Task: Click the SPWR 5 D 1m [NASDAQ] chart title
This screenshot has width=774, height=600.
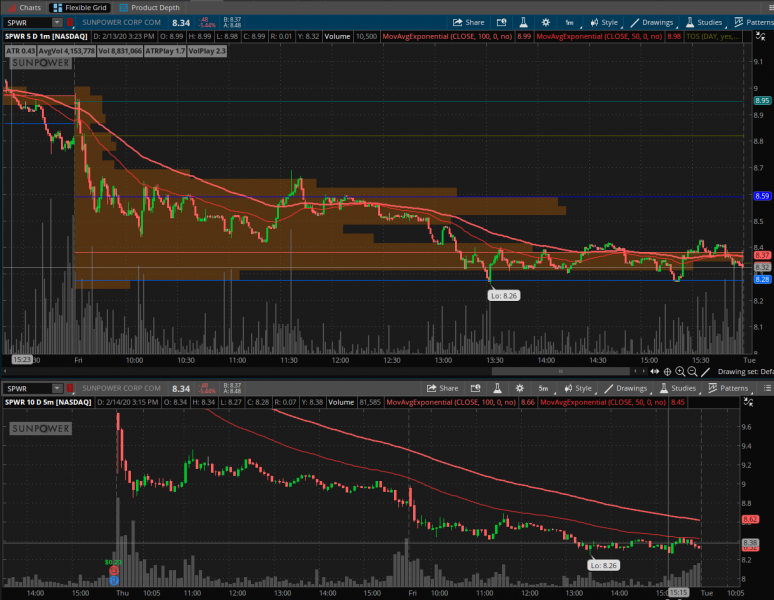Action: click(x=46, y=37)
